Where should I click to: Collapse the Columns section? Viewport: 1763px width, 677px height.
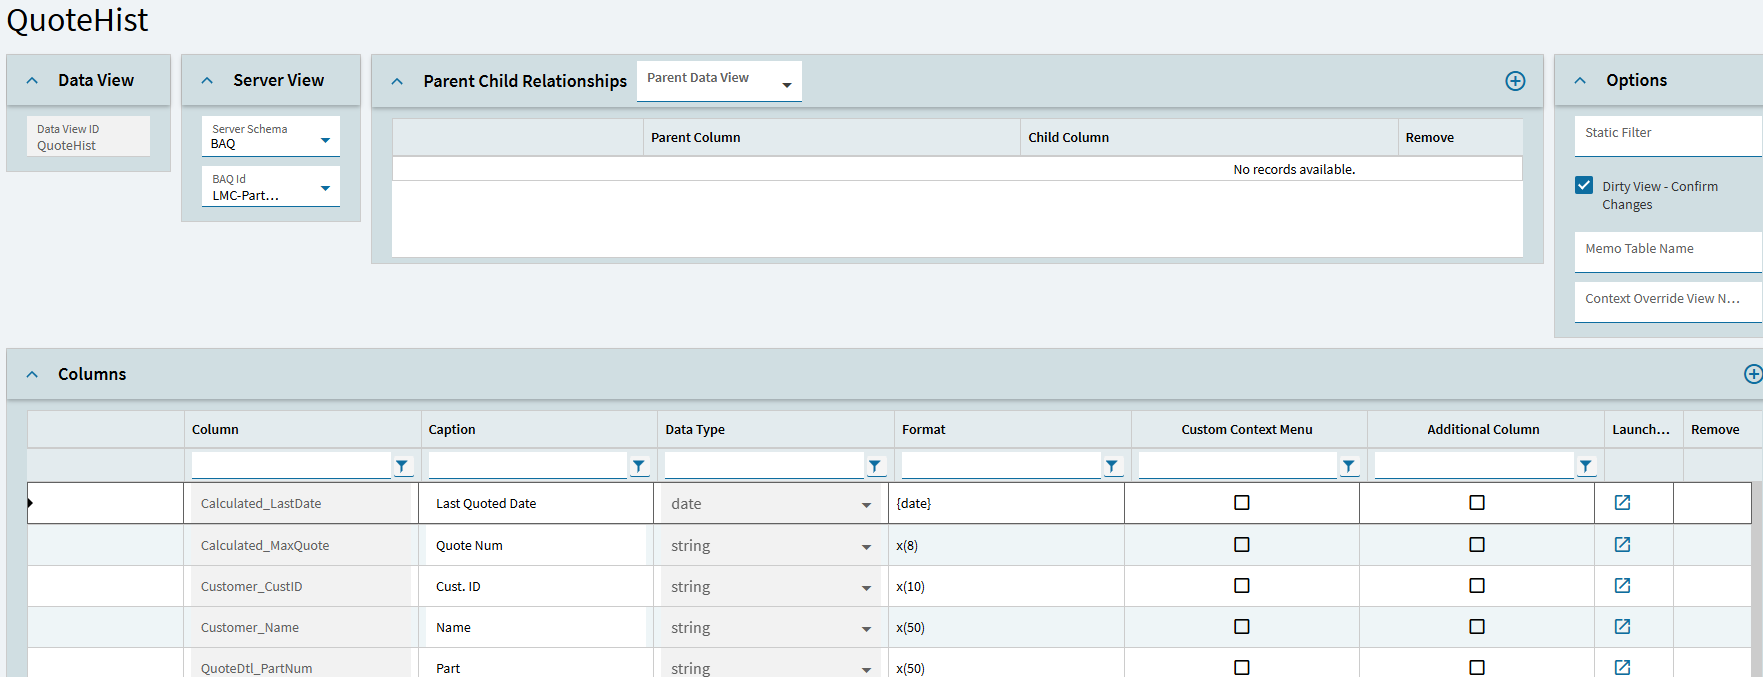tap(33, 374)
